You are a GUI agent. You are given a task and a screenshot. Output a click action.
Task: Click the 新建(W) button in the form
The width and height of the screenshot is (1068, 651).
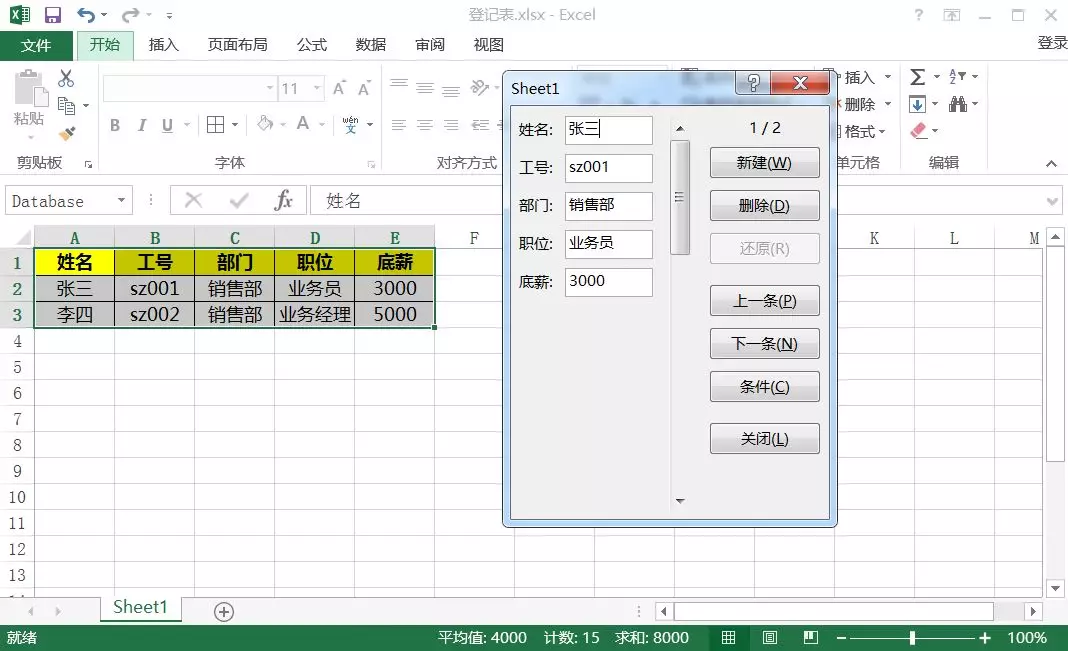pyautogui.click(x=764, y=163)
